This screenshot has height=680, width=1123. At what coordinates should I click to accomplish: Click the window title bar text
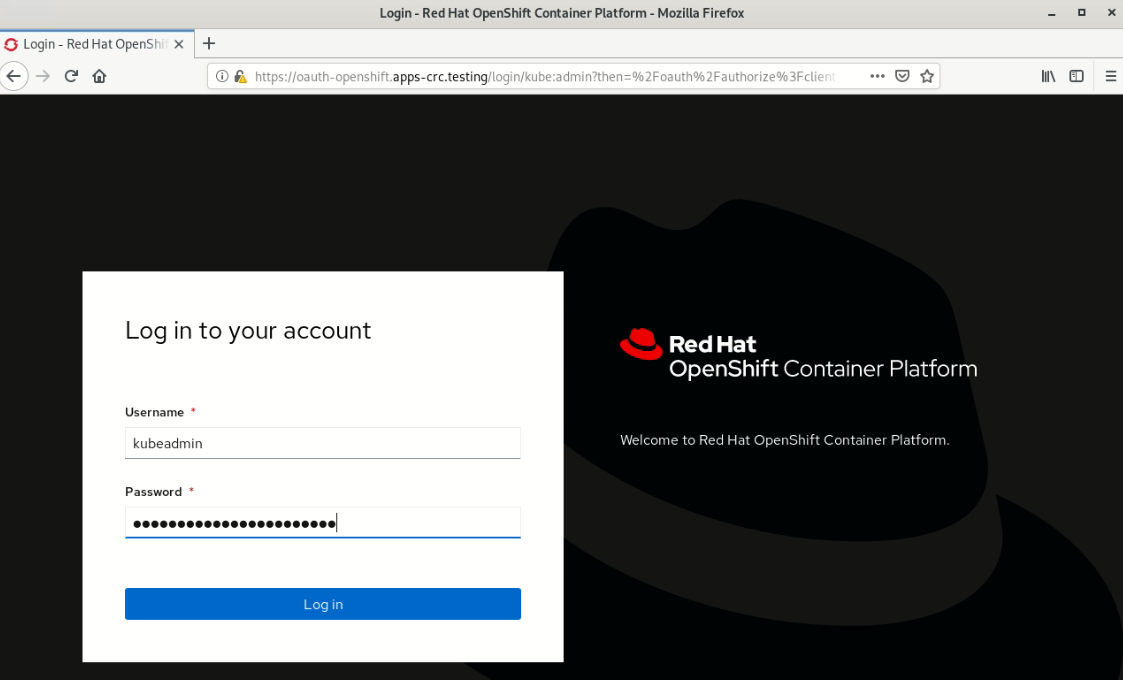coord(562,13)
